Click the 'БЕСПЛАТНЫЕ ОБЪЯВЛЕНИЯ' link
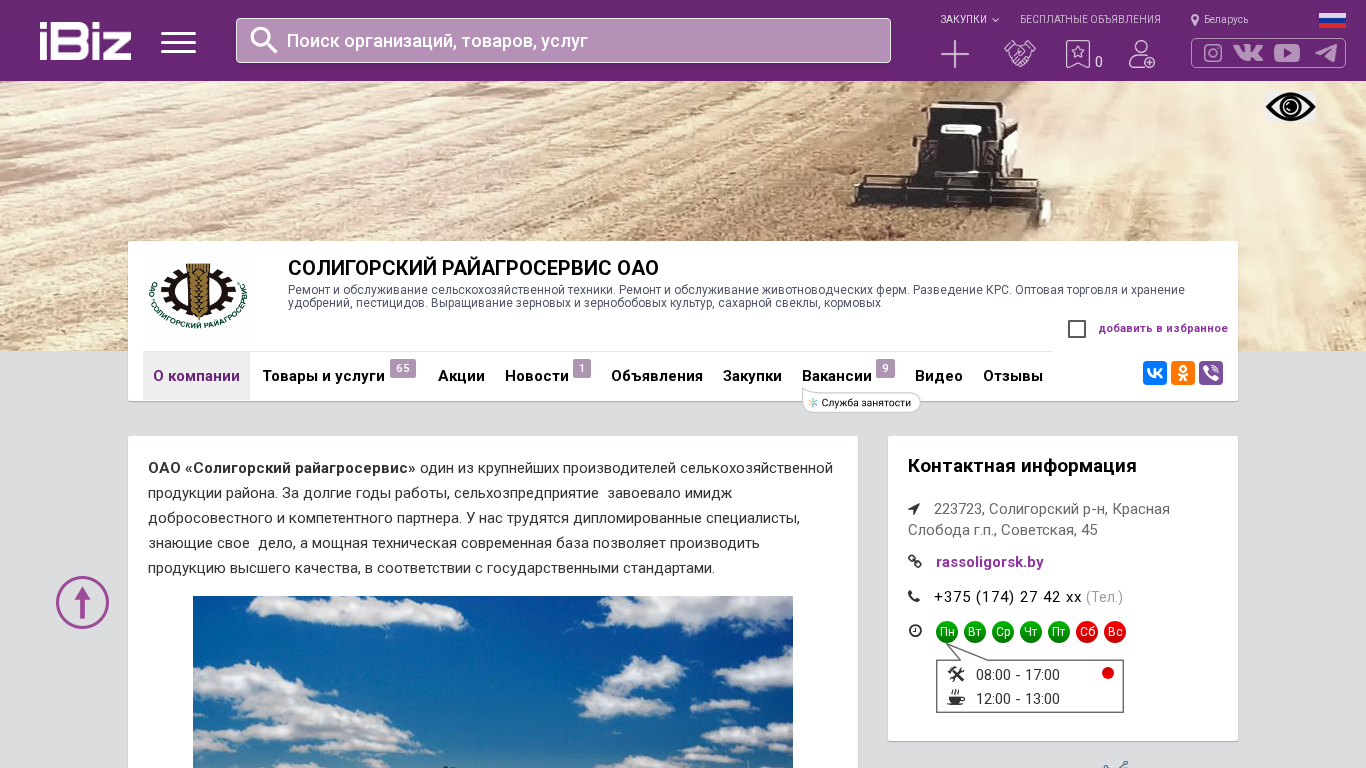Screen dimensions: 1366x768 [1090, 20]
